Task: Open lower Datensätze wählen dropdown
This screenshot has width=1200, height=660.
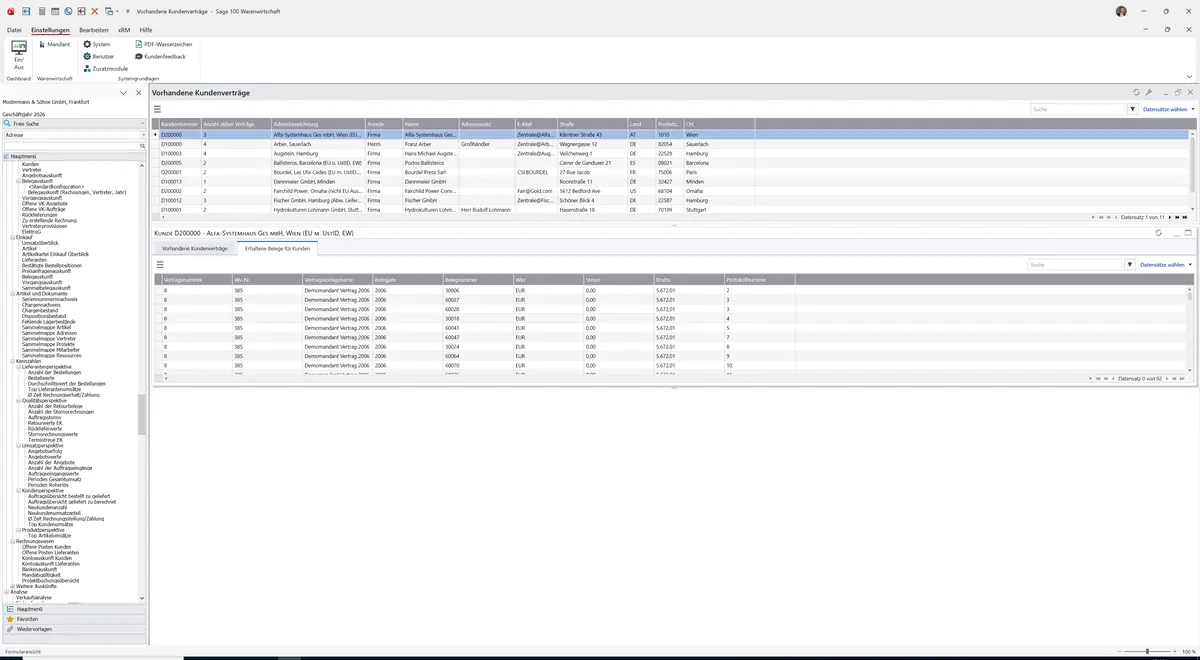Action: pos(1165,265)
